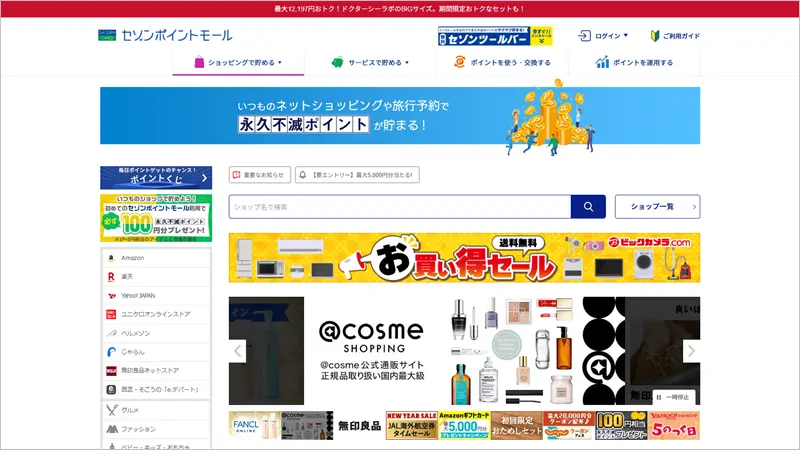Viewport: 800px width, 450px height.
Task: Click the UNIQLO red logo icon
Action: [111, 314]
